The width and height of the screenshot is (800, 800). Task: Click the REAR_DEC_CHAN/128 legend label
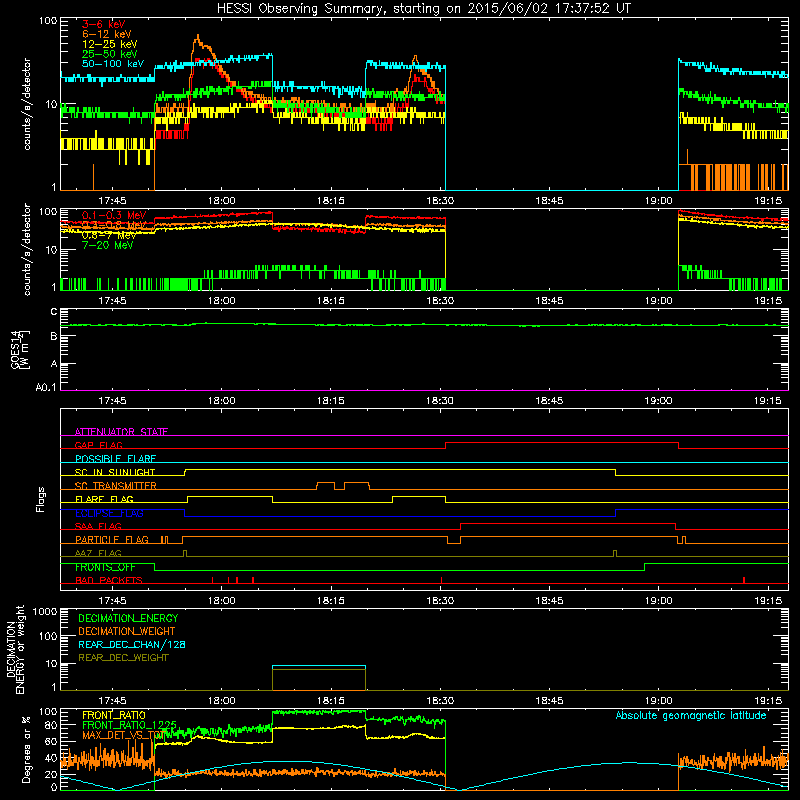132,645
